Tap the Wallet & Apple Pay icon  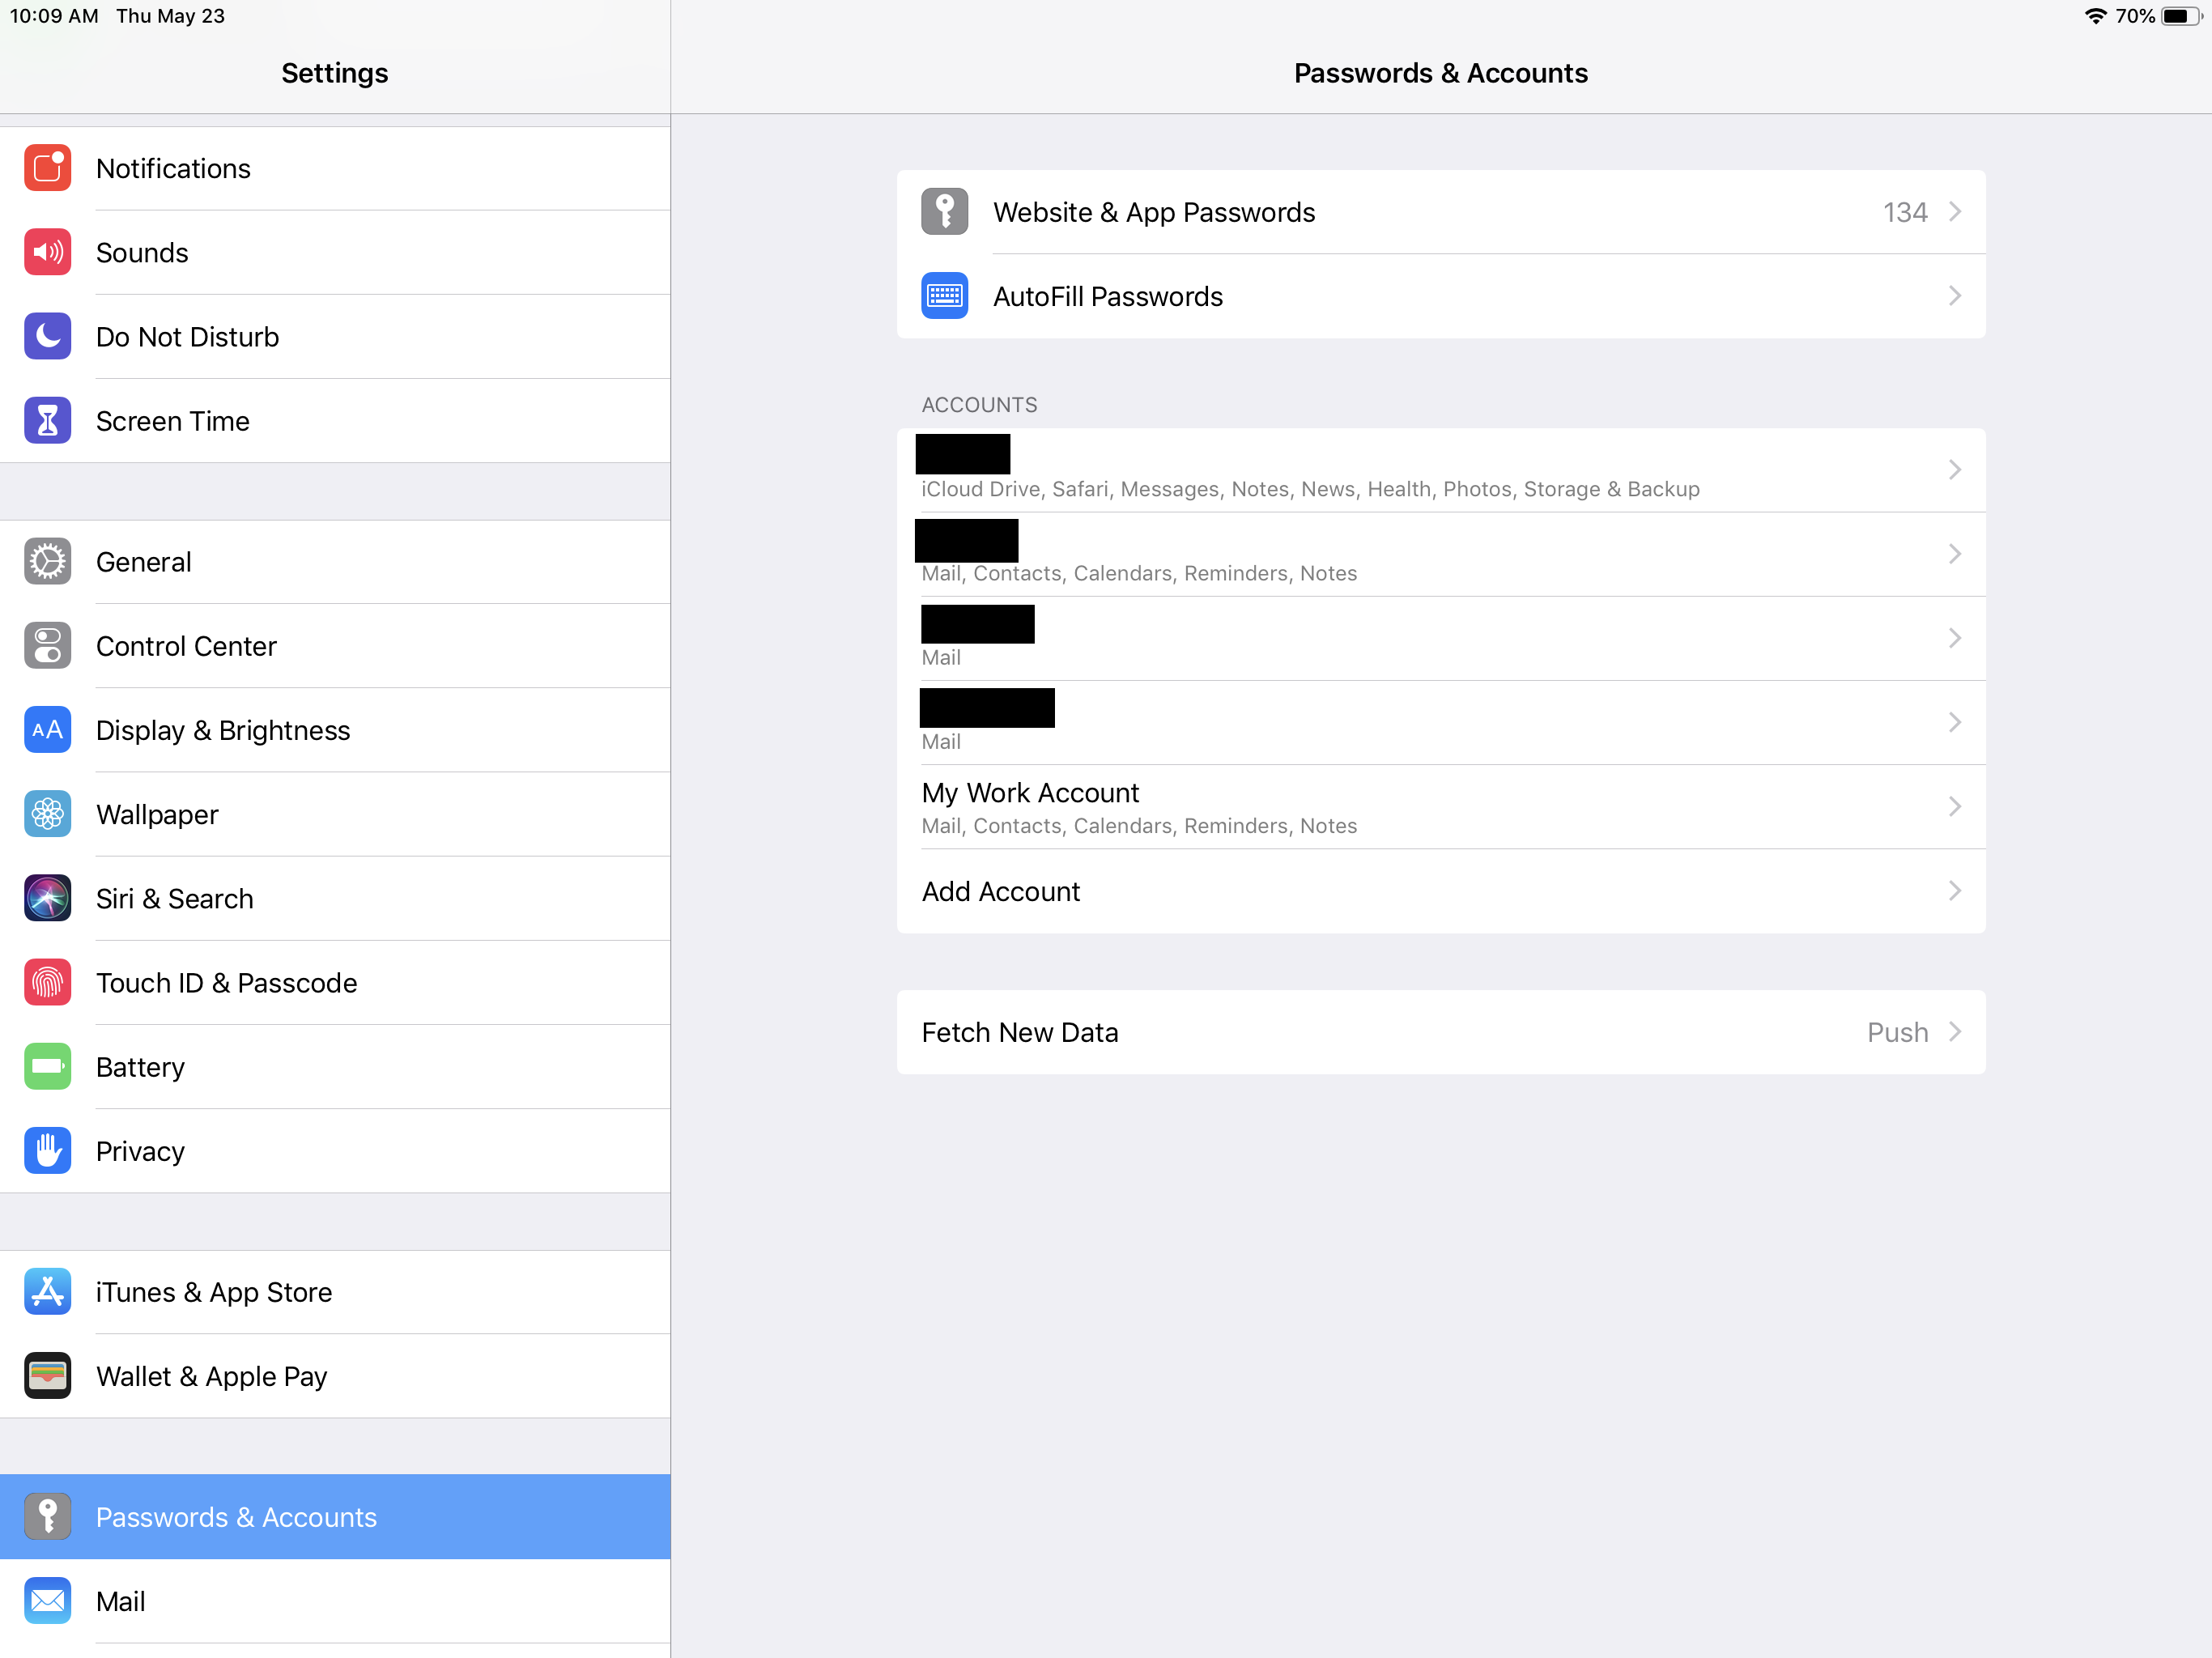[47, 1375]
